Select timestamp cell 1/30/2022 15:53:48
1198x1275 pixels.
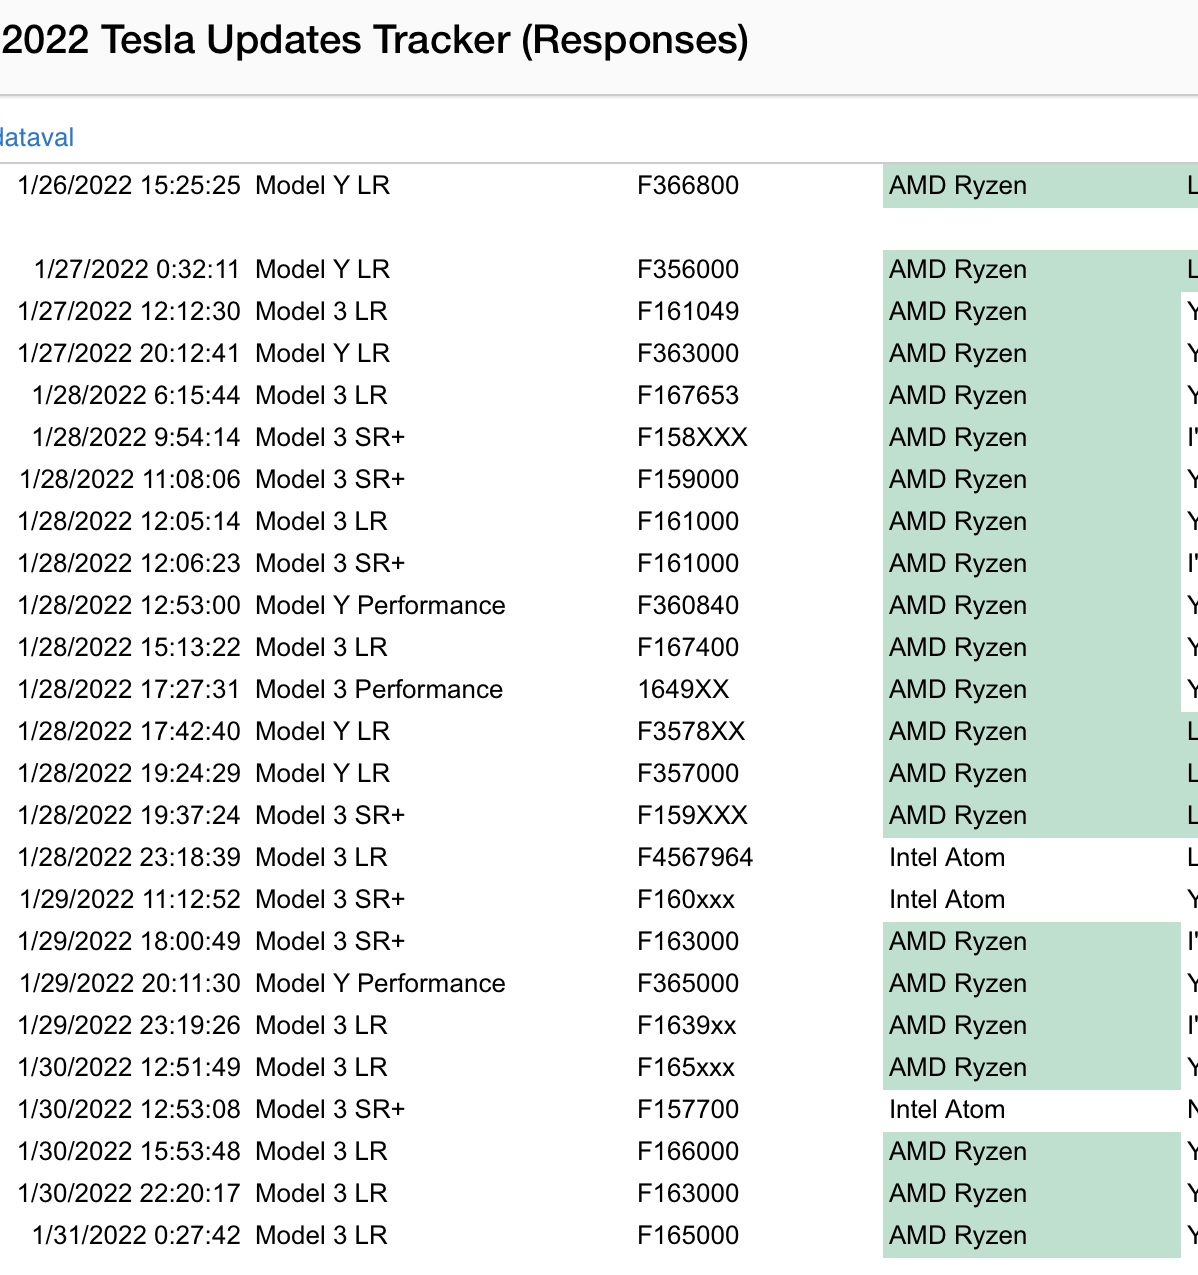tap(129, 1151)
